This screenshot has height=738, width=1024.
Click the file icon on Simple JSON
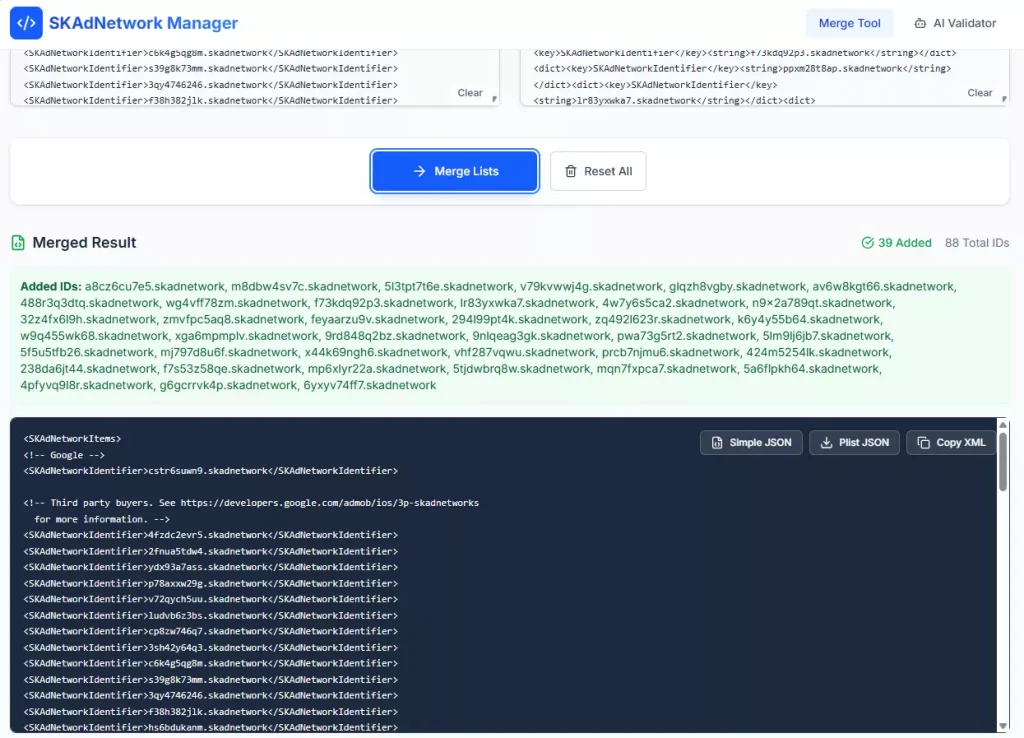(x=716, y=443)
